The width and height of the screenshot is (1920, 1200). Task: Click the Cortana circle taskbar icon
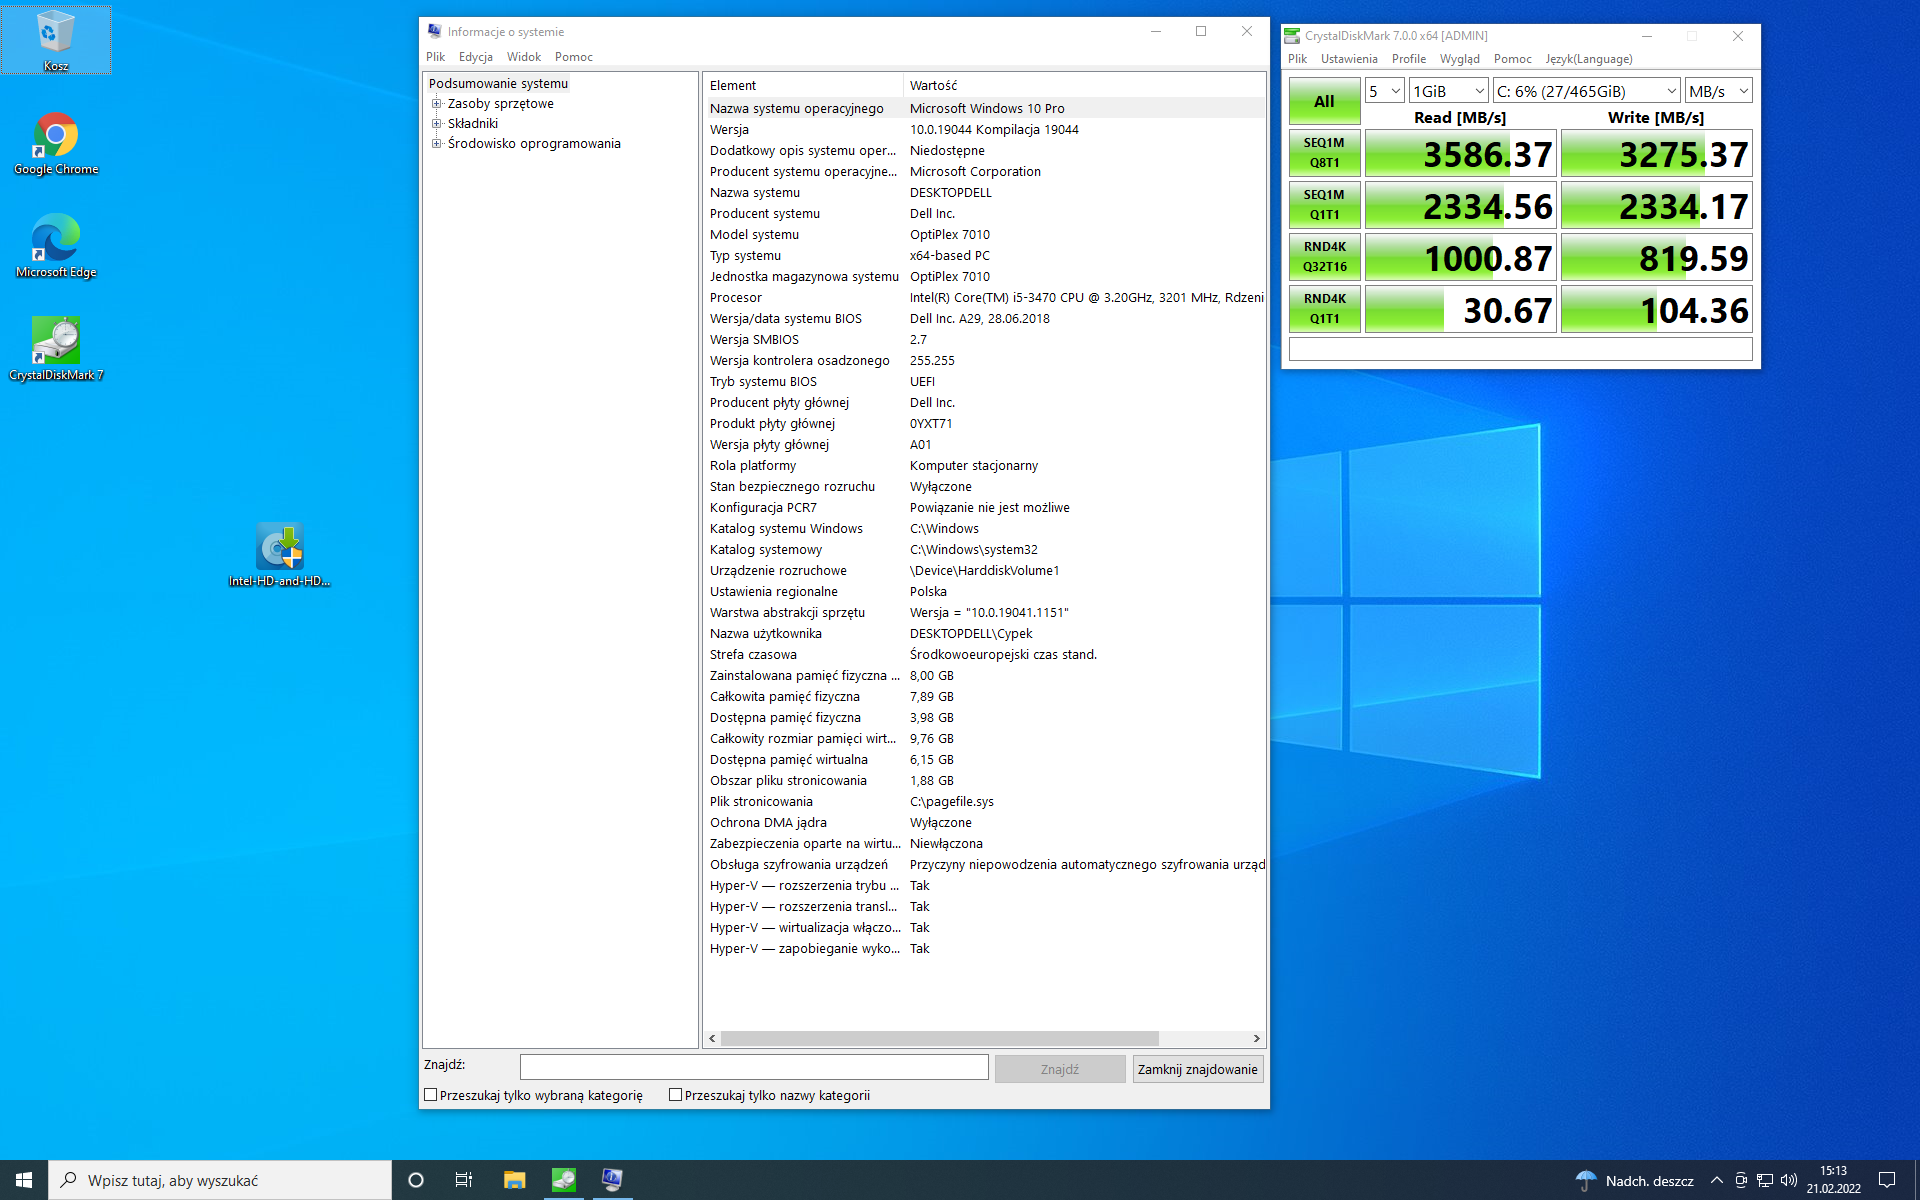pyautogui.click(x=416, y=1180)
